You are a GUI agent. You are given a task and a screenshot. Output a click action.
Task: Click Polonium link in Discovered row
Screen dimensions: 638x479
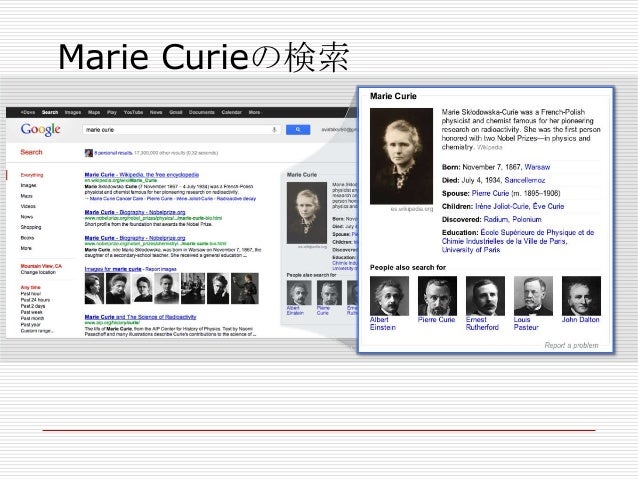pos(527,219)
